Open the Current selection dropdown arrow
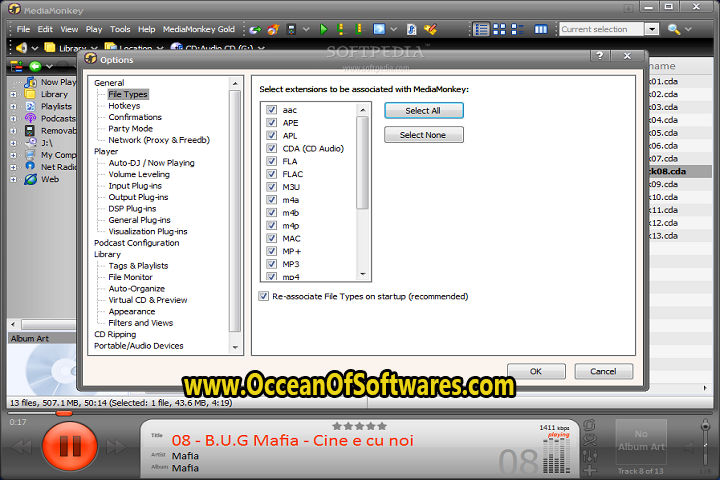The height and width of the screenshot is (480, 720). pos(652,29)
